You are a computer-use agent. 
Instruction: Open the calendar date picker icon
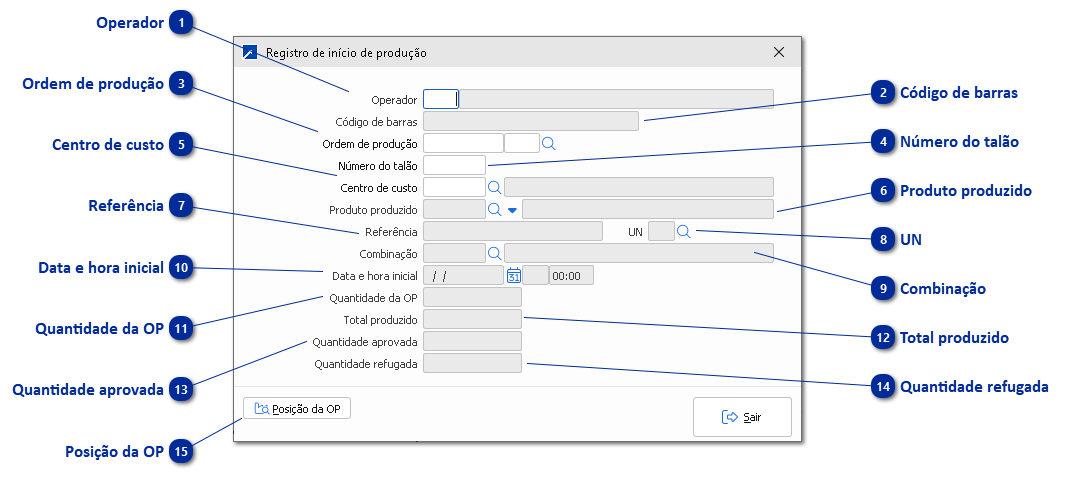pos(513,275)
